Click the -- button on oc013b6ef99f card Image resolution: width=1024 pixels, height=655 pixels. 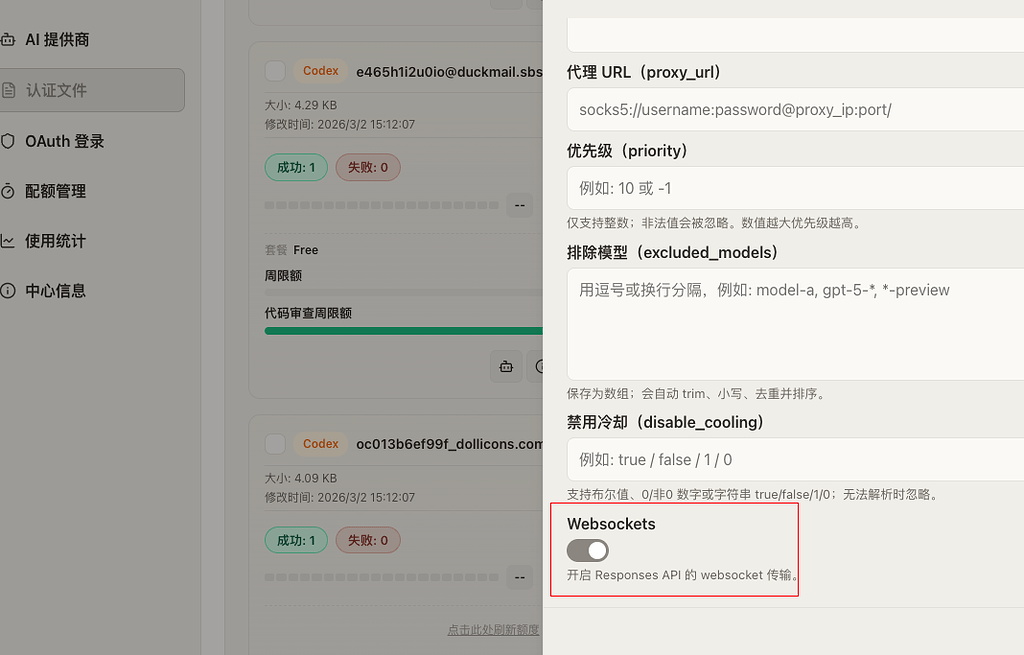520,577
